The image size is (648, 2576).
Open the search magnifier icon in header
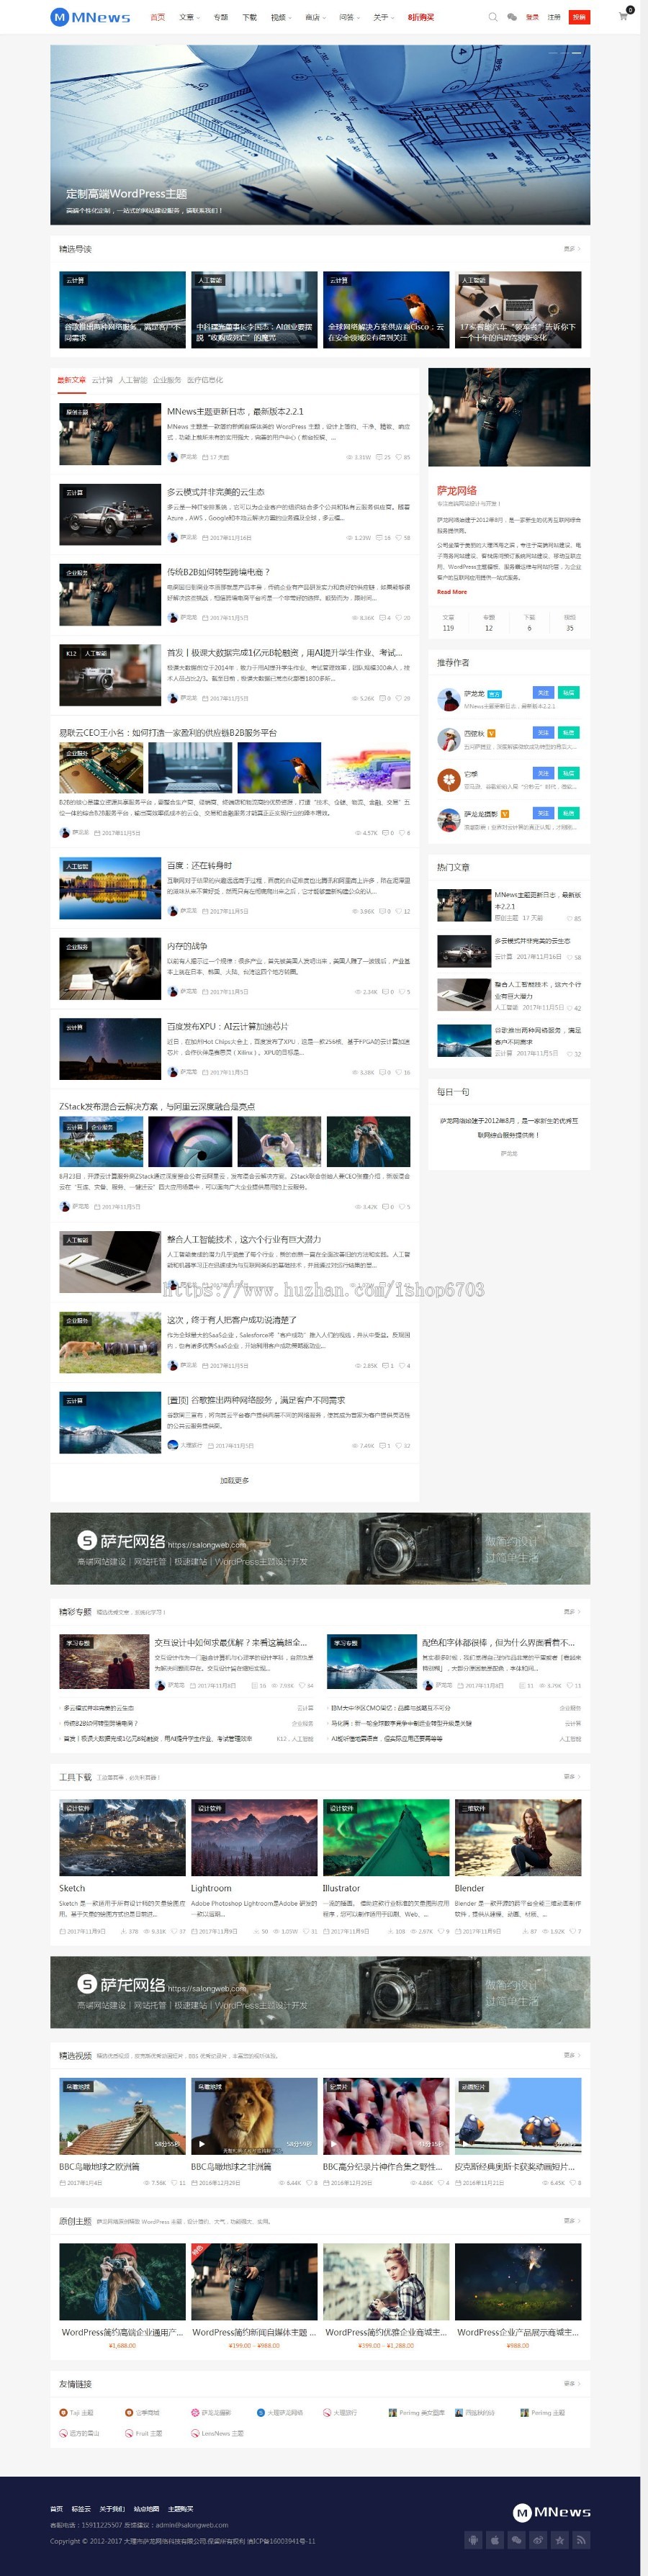(x=492, y=17)
